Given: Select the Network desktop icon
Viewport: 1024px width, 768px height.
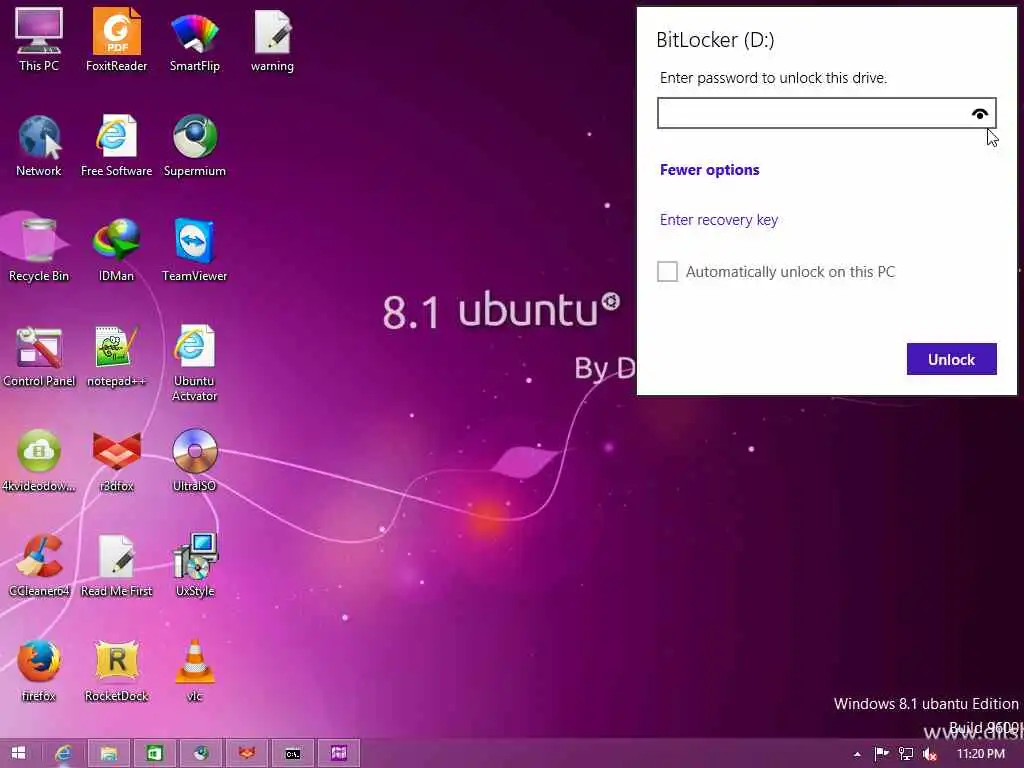Looking at the screenshot, I should point(39,145).
